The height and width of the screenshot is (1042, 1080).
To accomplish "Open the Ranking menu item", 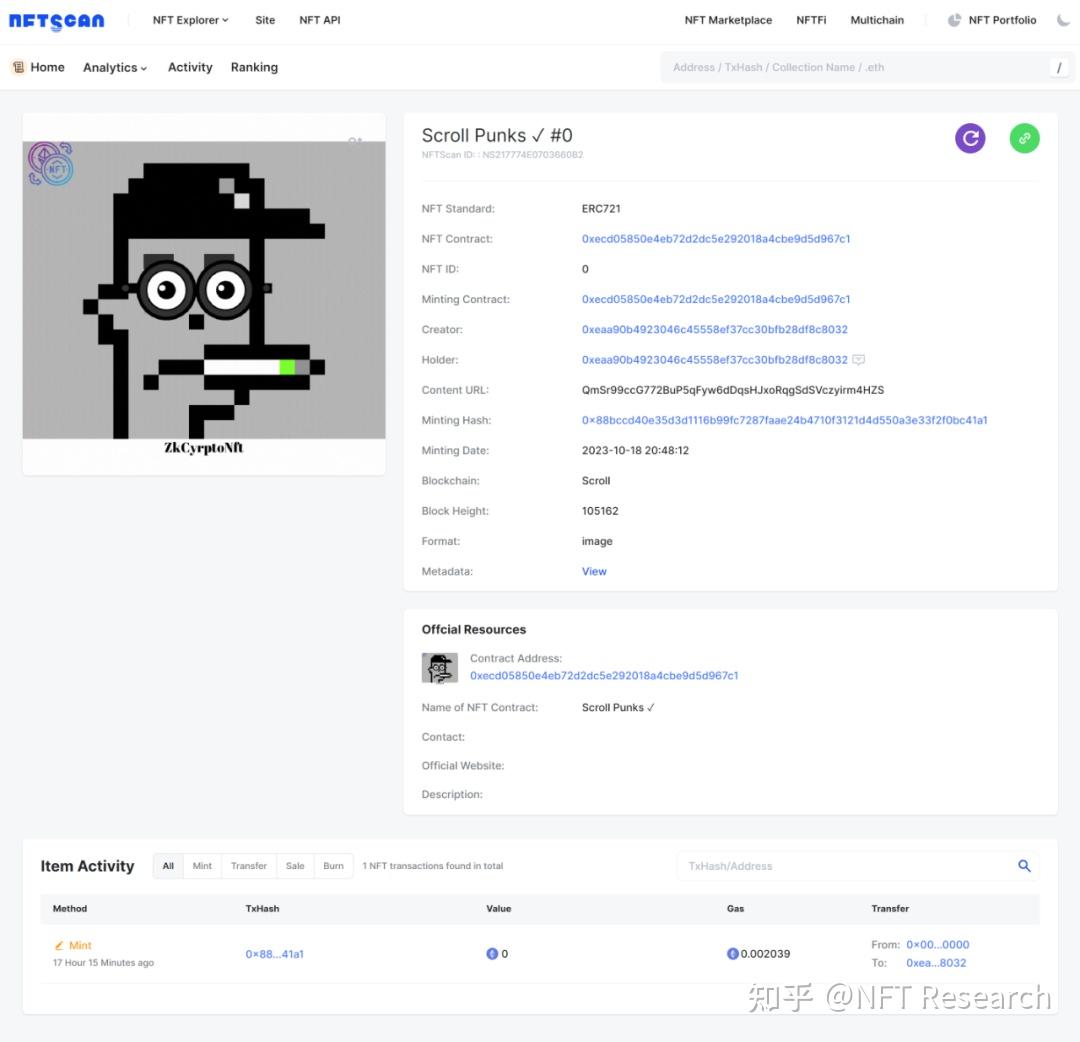I will (x=254, y=67).
